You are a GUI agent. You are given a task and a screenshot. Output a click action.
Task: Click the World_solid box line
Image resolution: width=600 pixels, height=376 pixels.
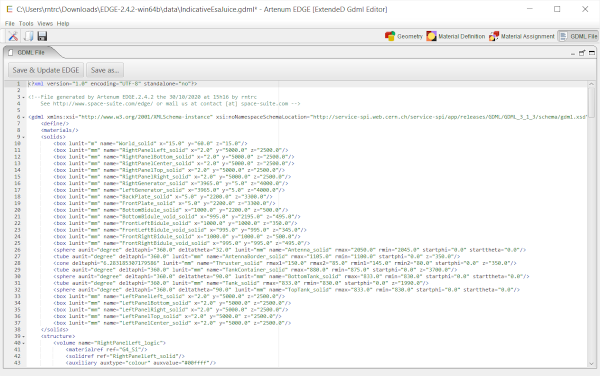150,143
